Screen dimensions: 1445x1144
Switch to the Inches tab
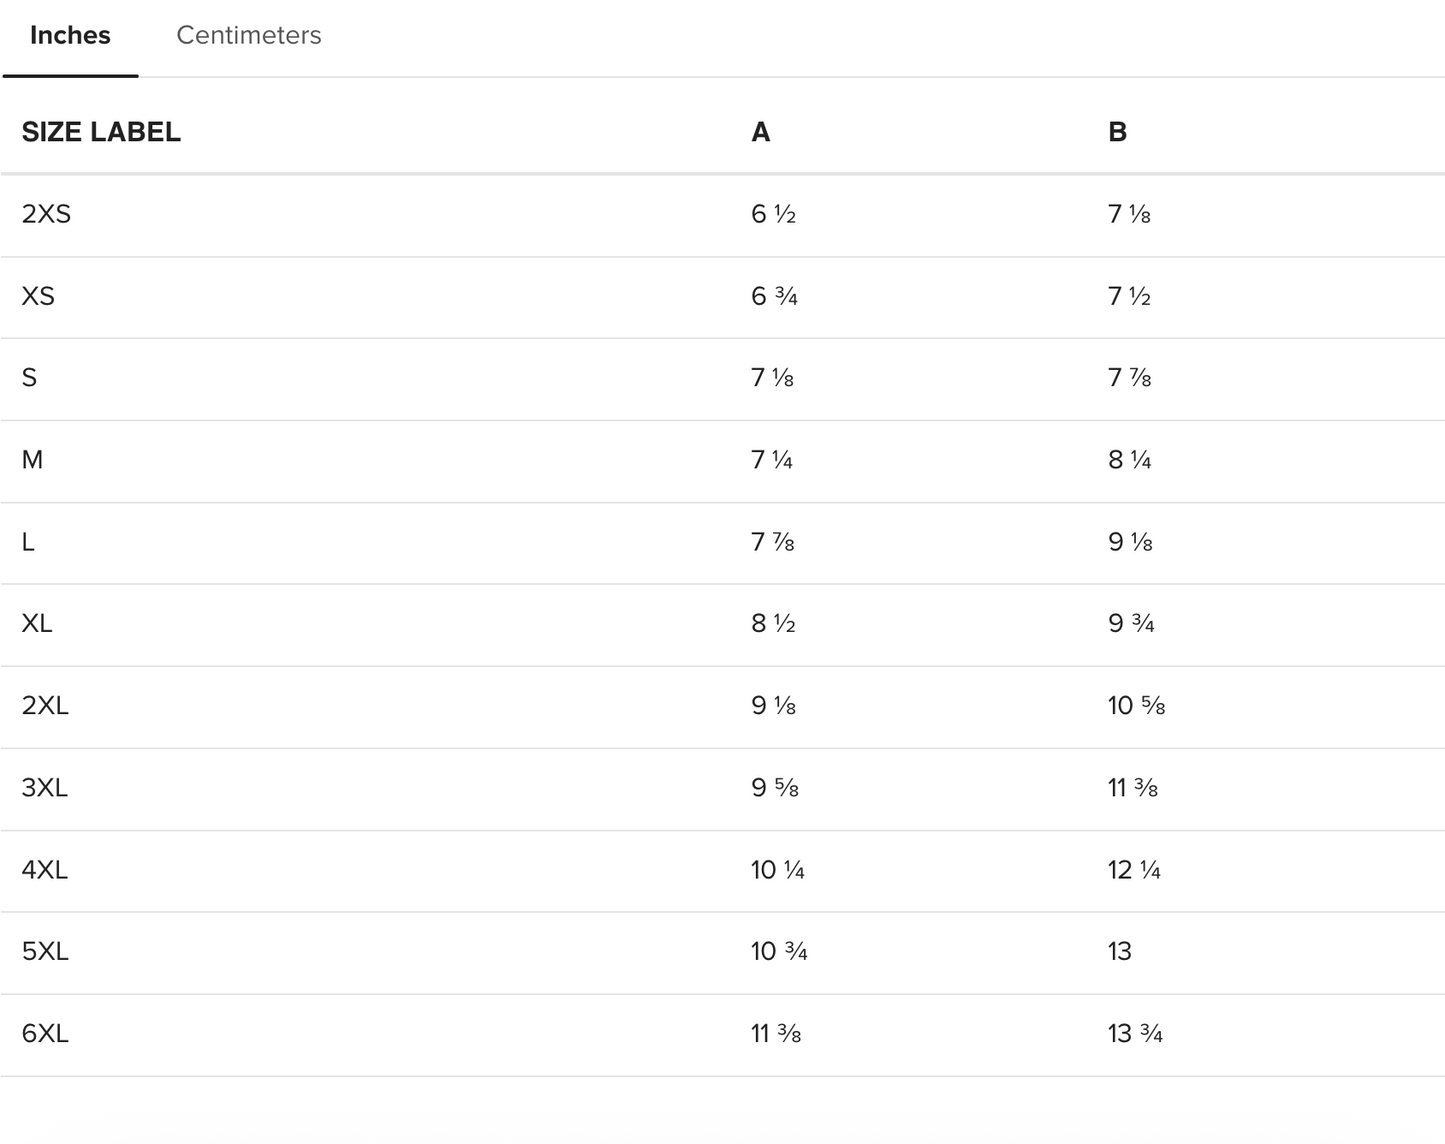pyautogui.click(x=70, y=35)
